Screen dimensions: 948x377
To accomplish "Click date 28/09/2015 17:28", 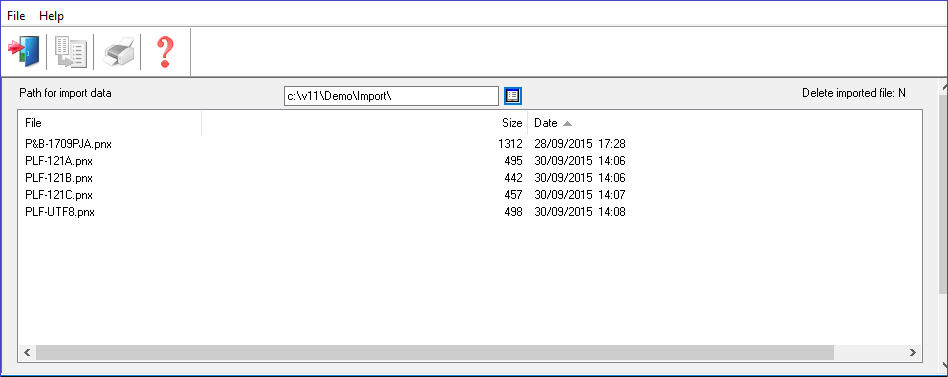I will (580, 144).
